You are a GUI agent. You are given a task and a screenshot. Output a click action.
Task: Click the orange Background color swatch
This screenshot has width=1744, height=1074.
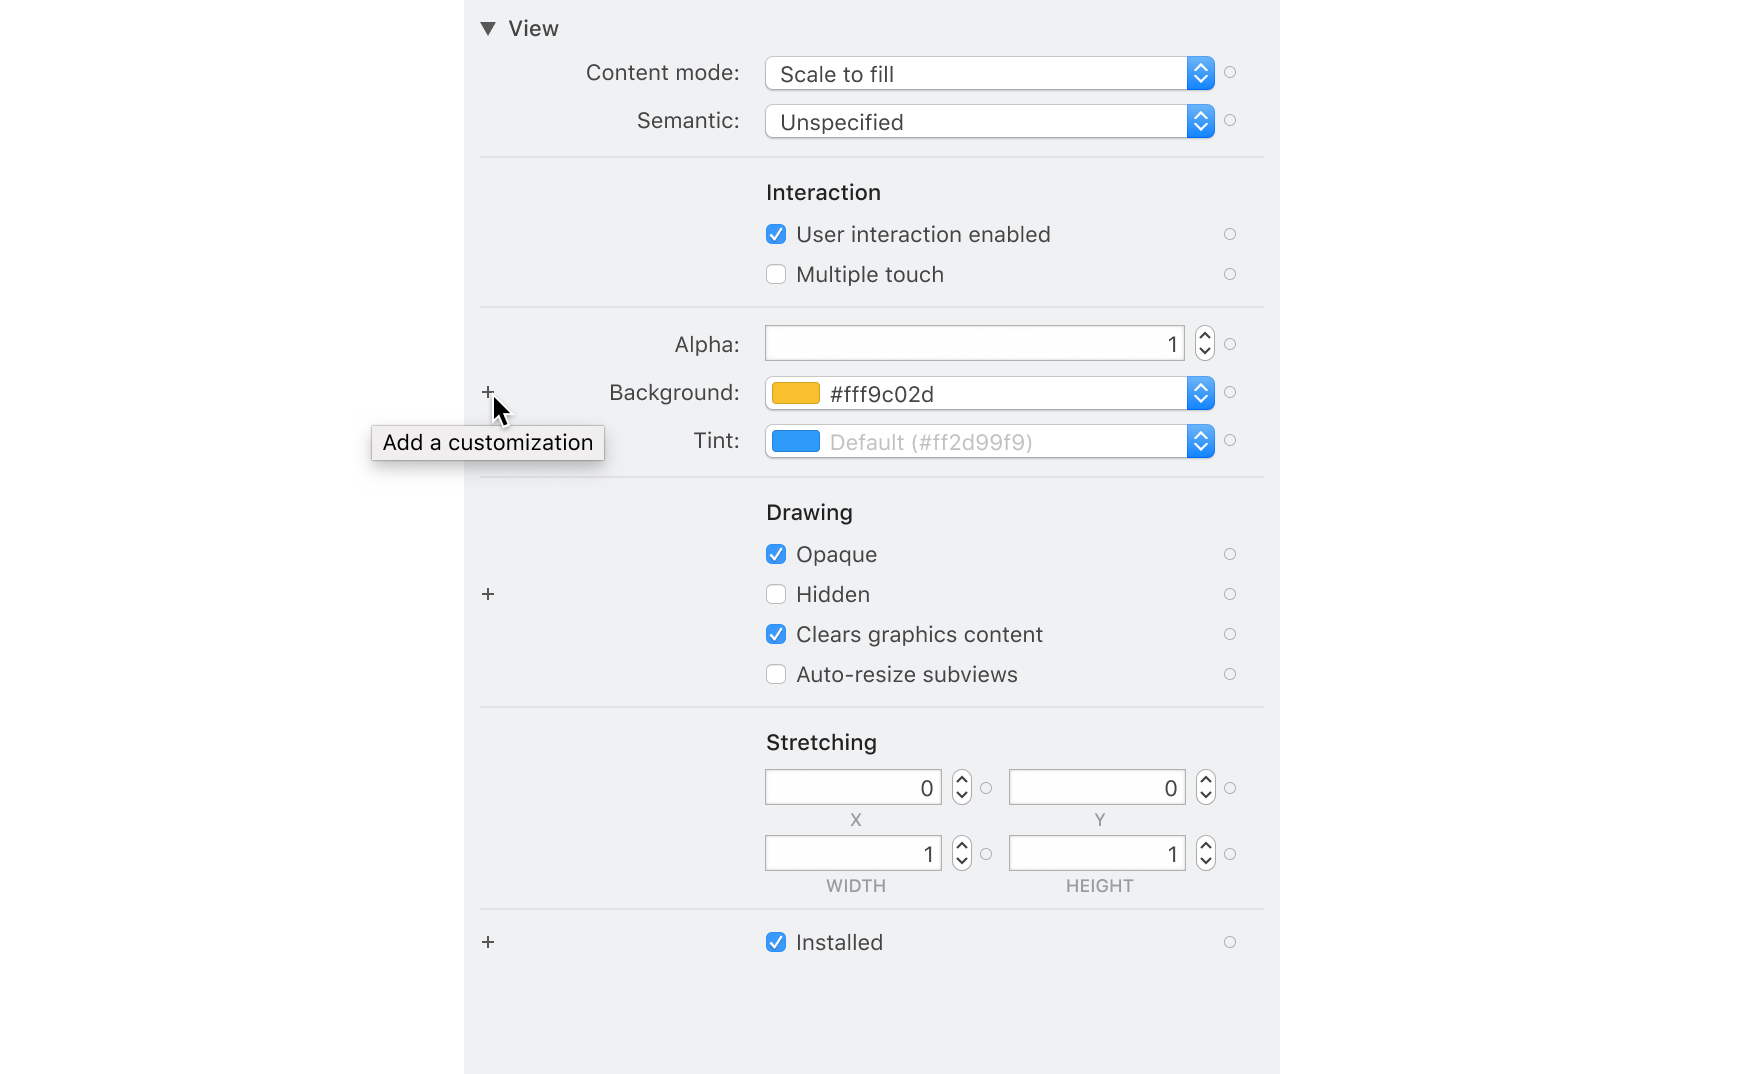[x=795, y=393]
